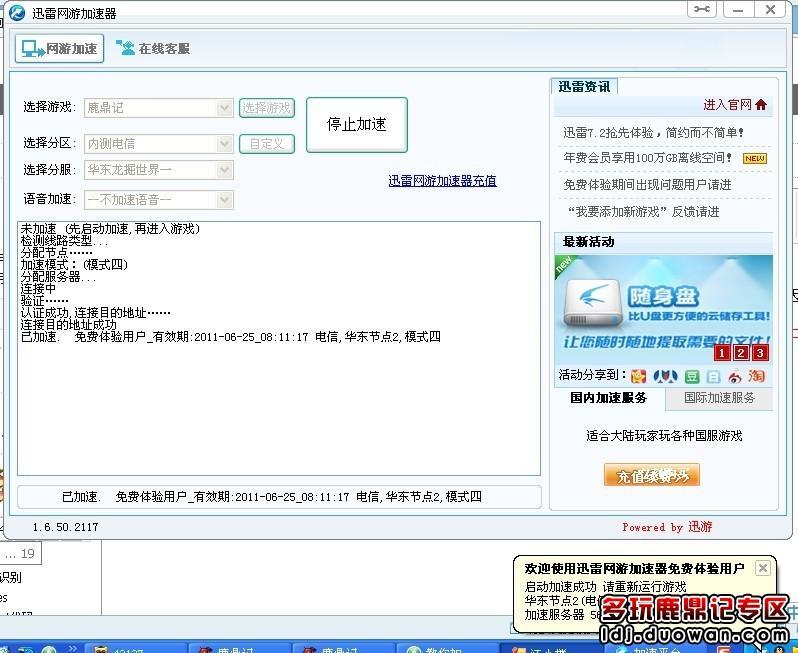This screenshot has width=798, height=653.
Task: Select the 国内加速服务 tab
Action: click(x=609, y=398)
